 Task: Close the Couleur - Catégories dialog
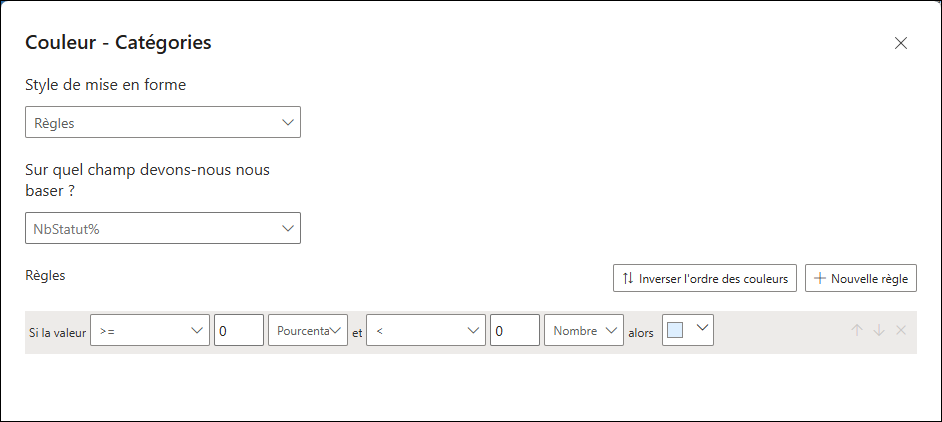pos(901,43)
